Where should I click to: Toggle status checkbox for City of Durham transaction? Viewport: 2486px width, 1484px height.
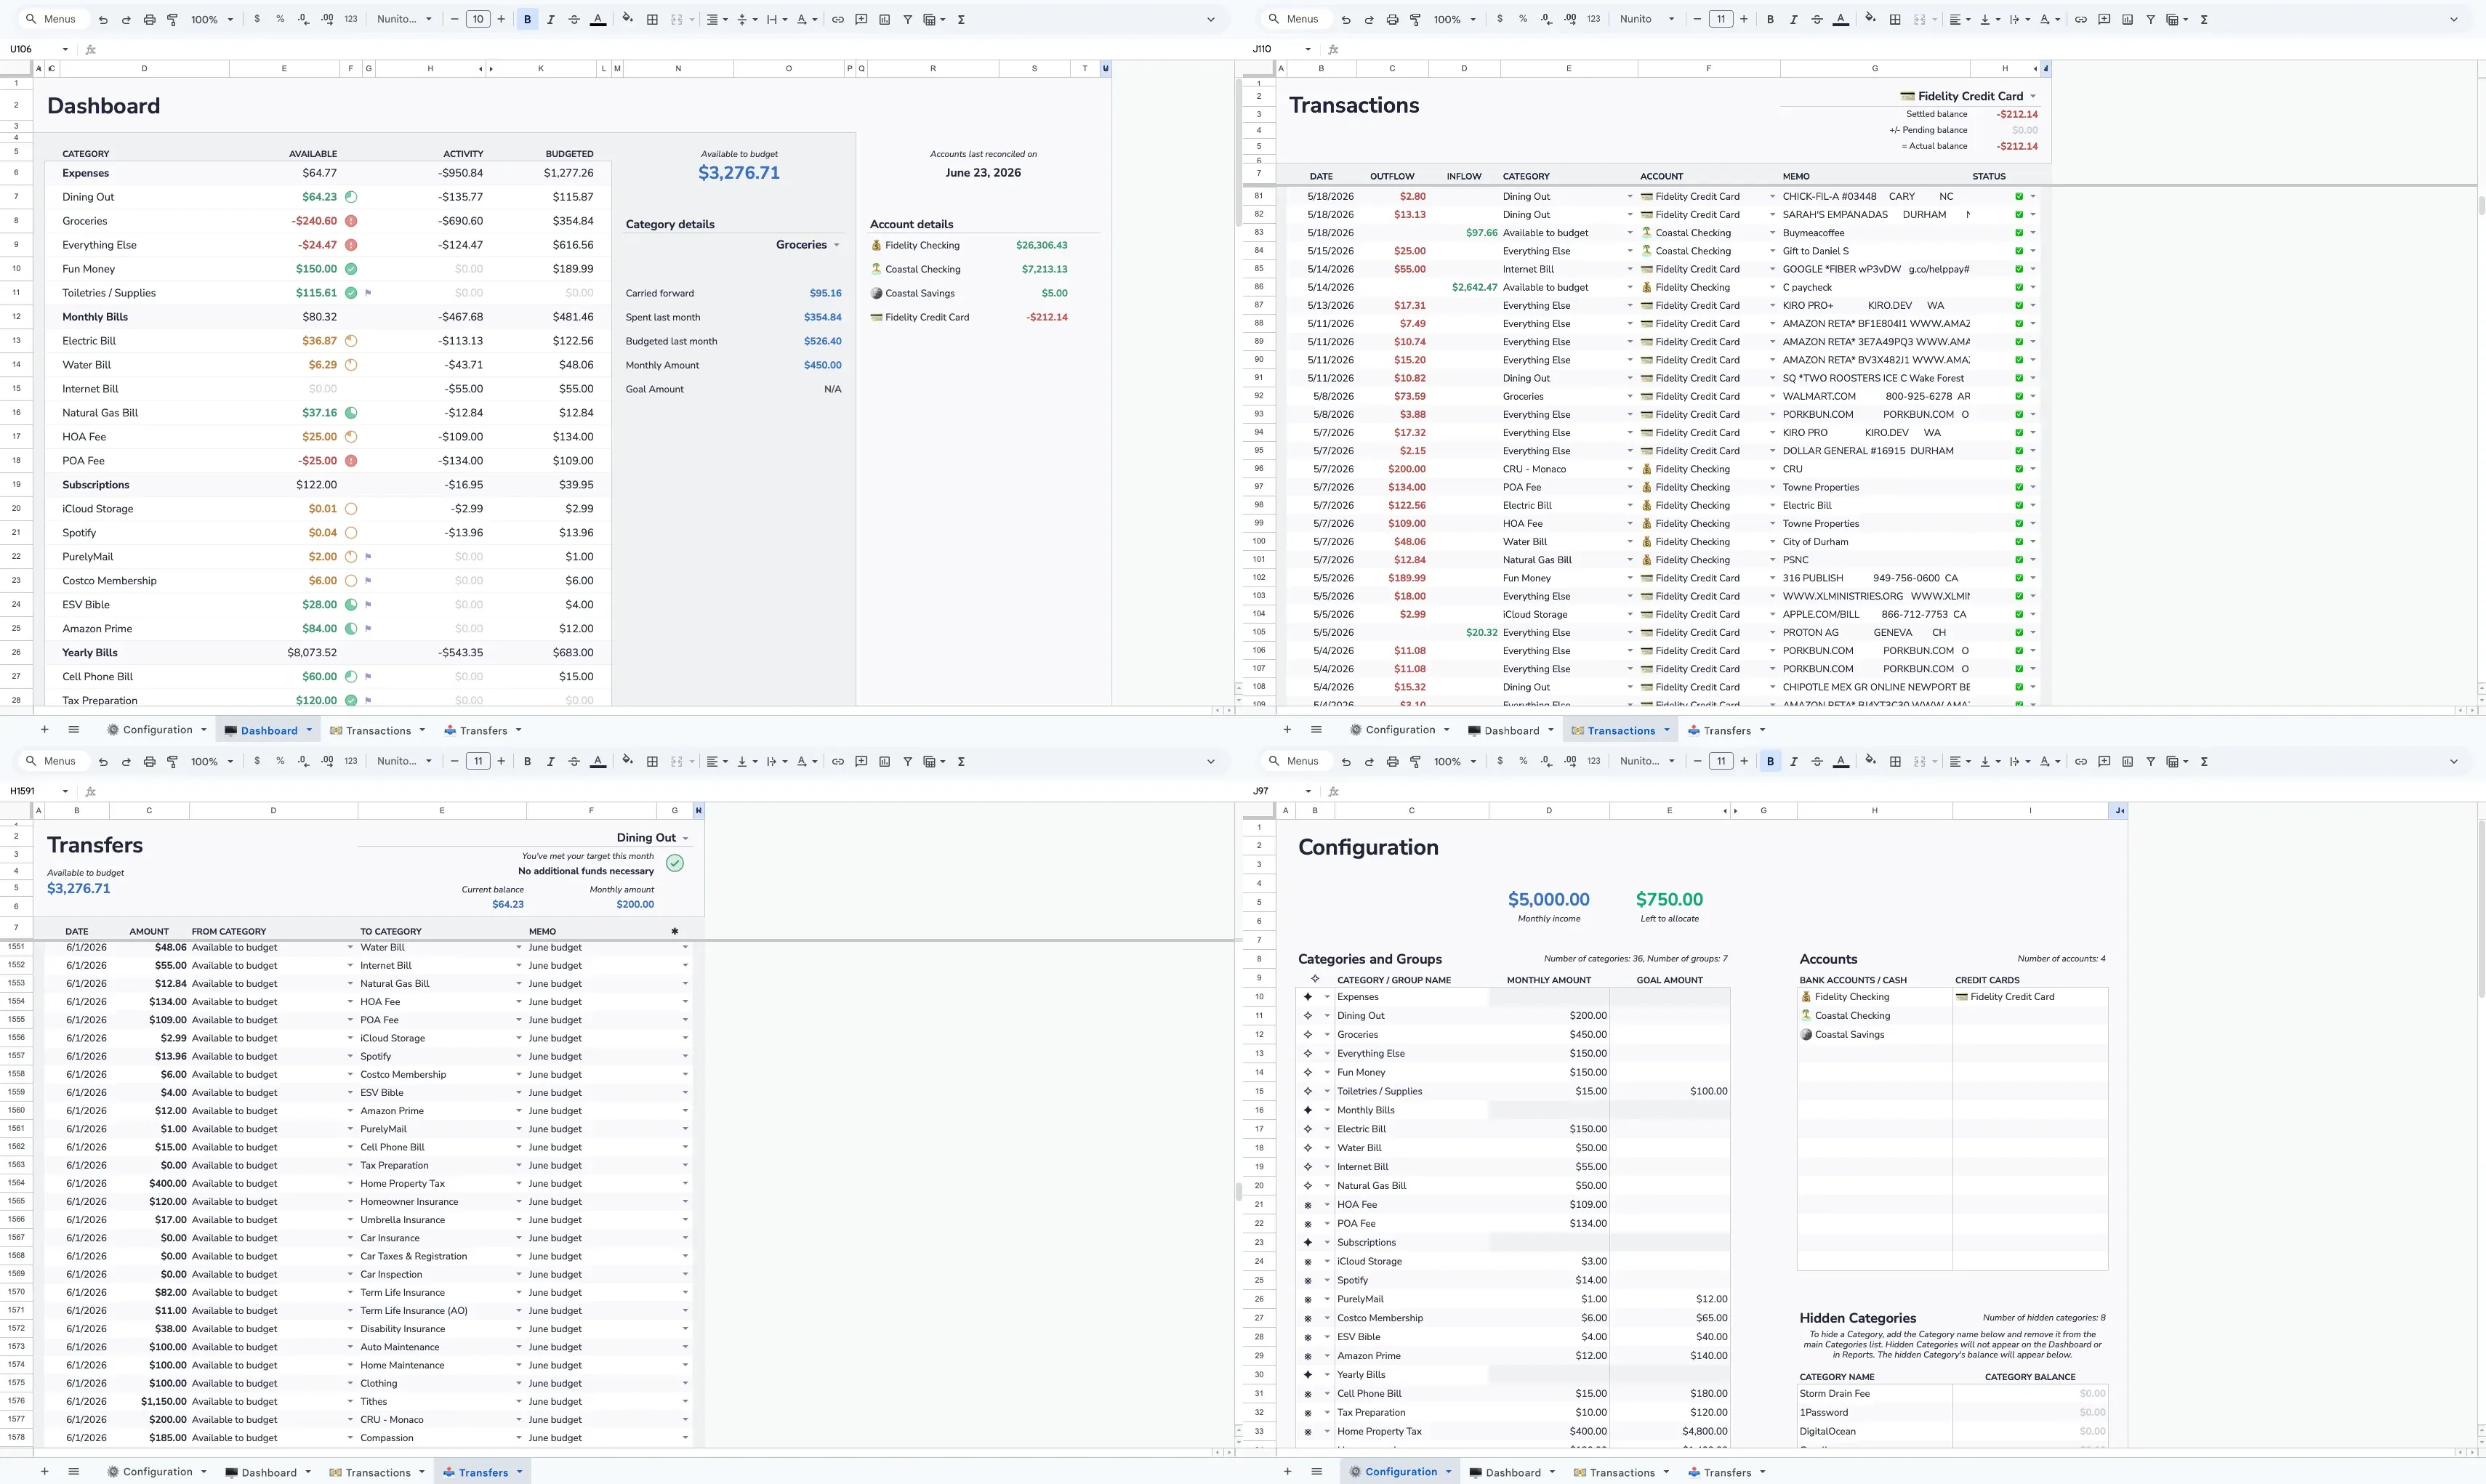click(x=2019, y=542)
